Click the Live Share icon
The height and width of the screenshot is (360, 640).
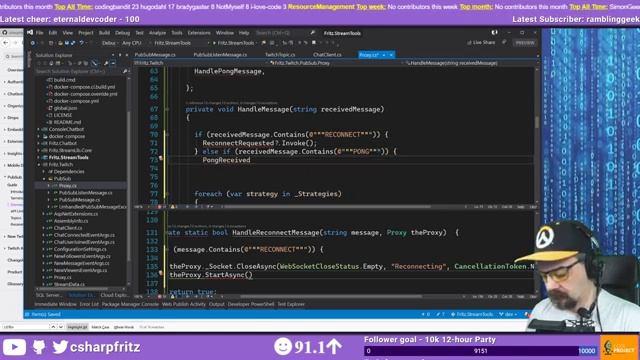pyautogui.click(x=469, y=42)
